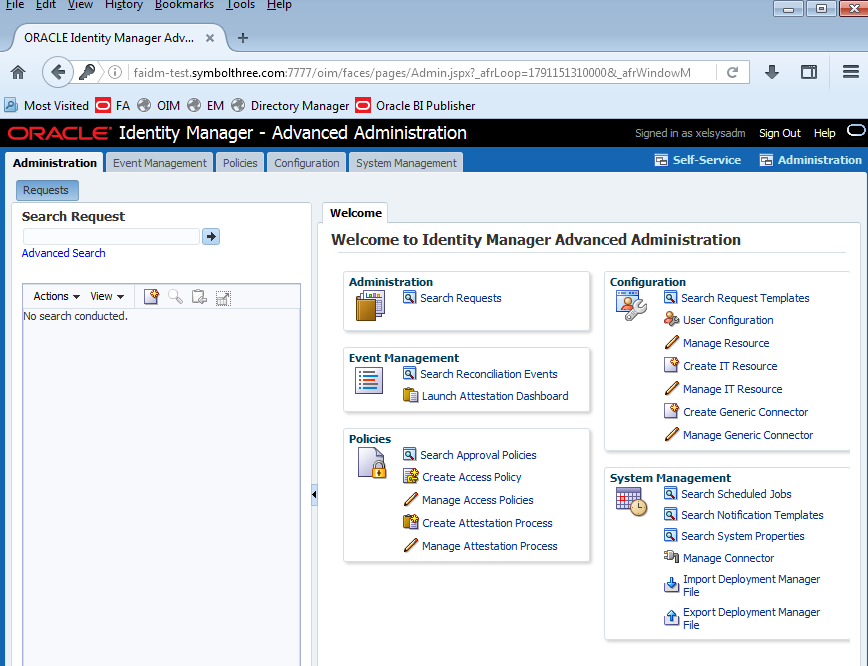The image size is (868, 666).
Task: Open the Actions dropdown menu
Action: (x=57, y=296)
